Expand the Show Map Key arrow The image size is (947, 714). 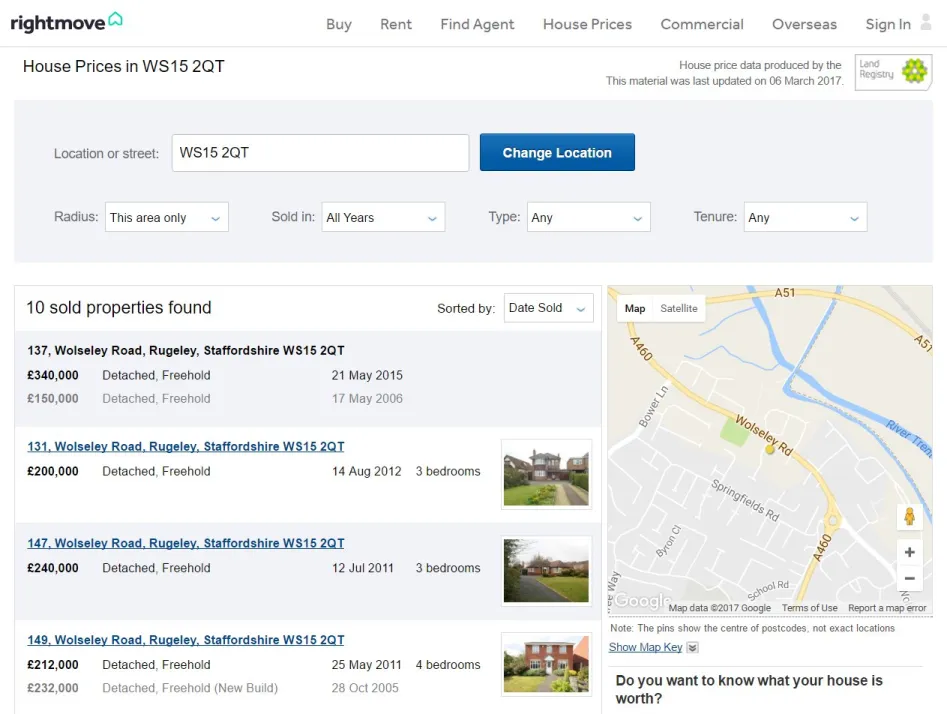click(x=692, y=648)
